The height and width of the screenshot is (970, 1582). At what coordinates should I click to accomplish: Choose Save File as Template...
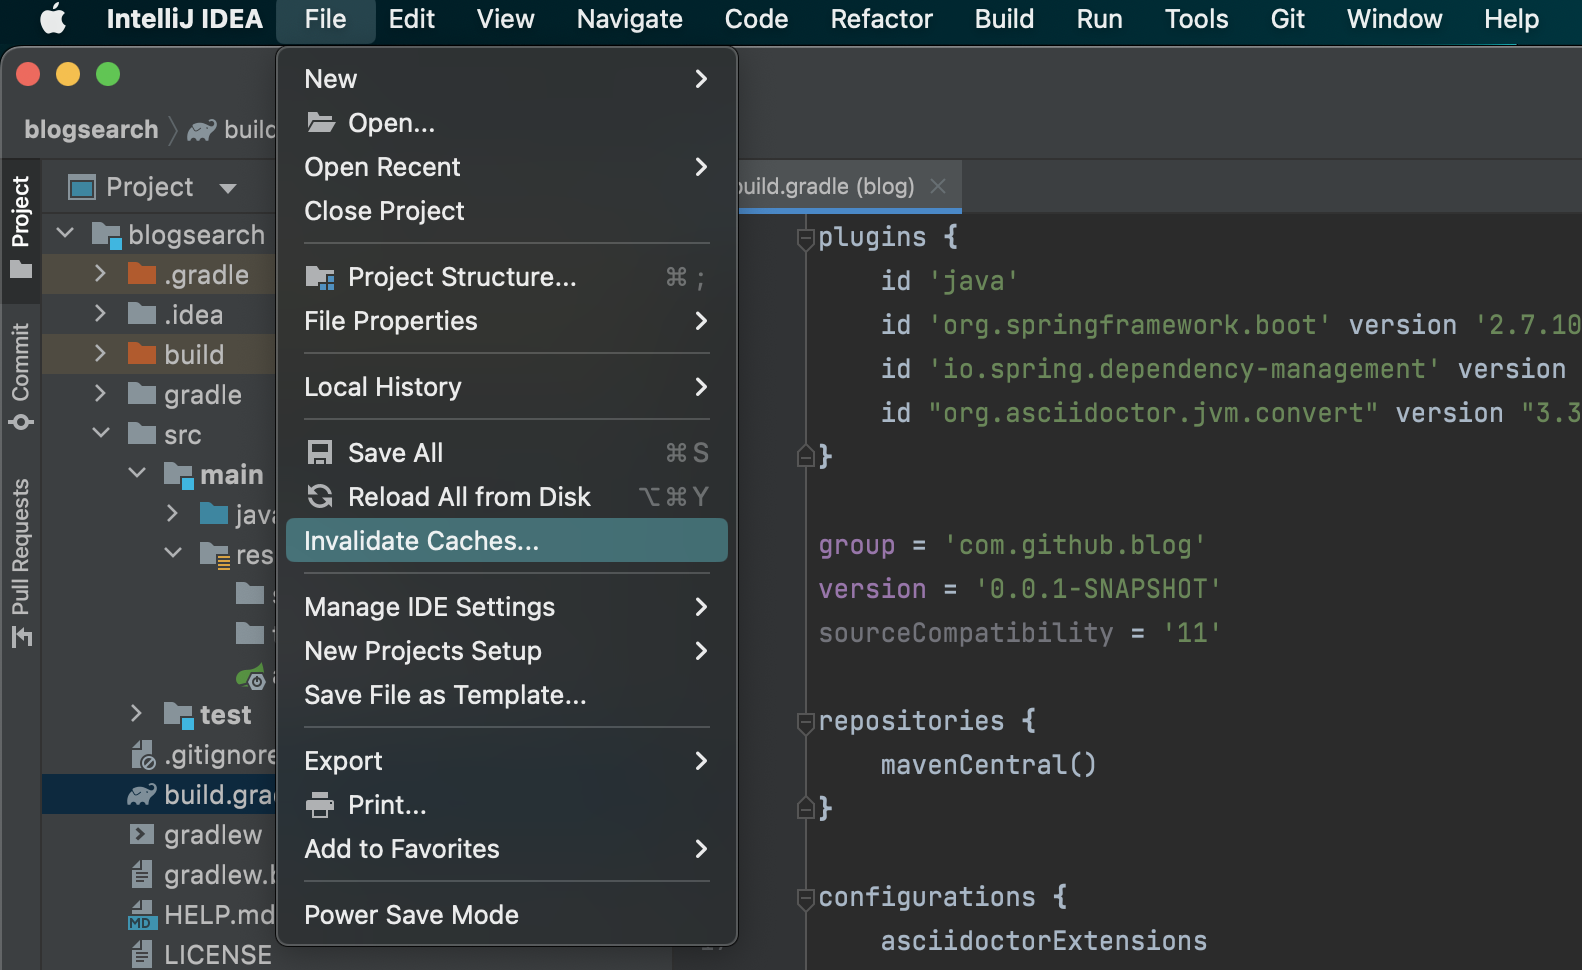point(506,695)
